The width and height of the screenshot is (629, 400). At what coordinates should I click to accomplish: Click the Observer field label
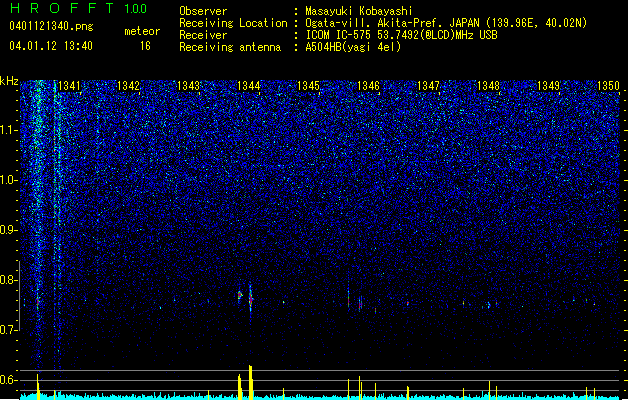coord(203,11)
